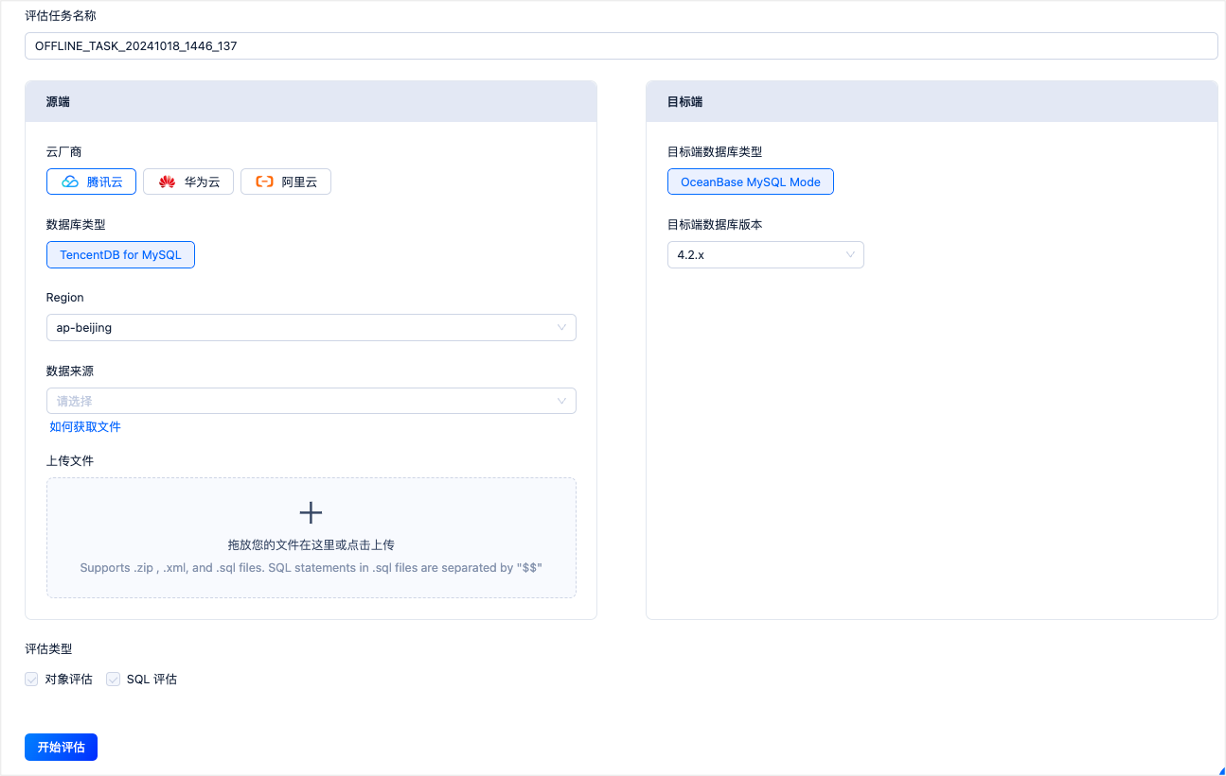Click 拖放您的文件在这里或点击上传 text
The height and width of the screenshot is (776, 1226).
click(311, 545)
